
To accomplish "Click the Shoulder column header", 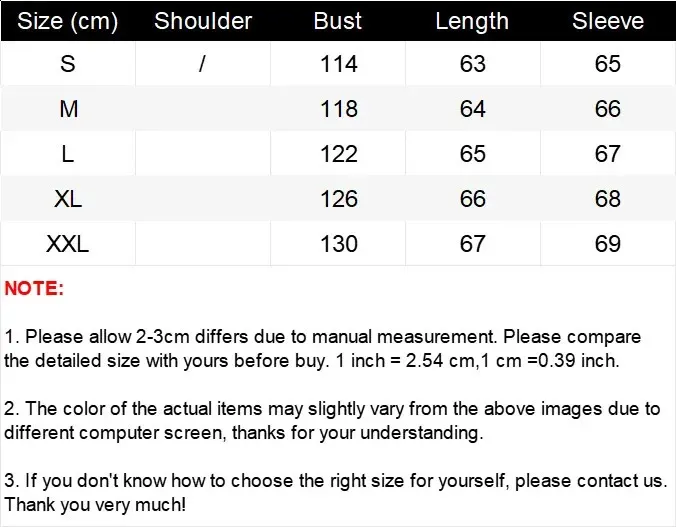I will coord(203,21).
